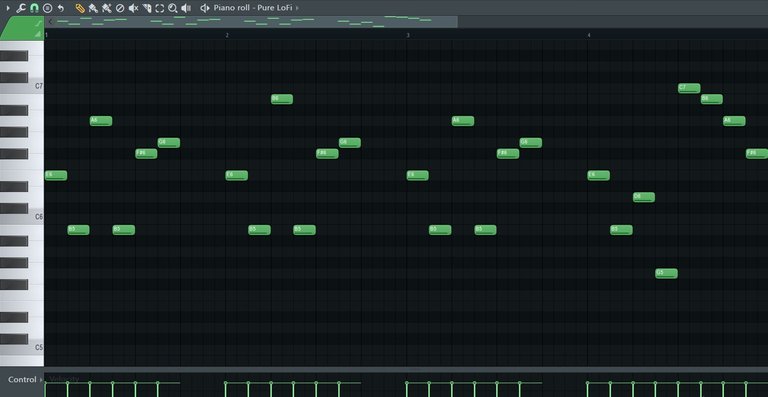768x397 pixels.
Task: Click the Piano roll - Pure LoFi title
Action: (253, 8)
